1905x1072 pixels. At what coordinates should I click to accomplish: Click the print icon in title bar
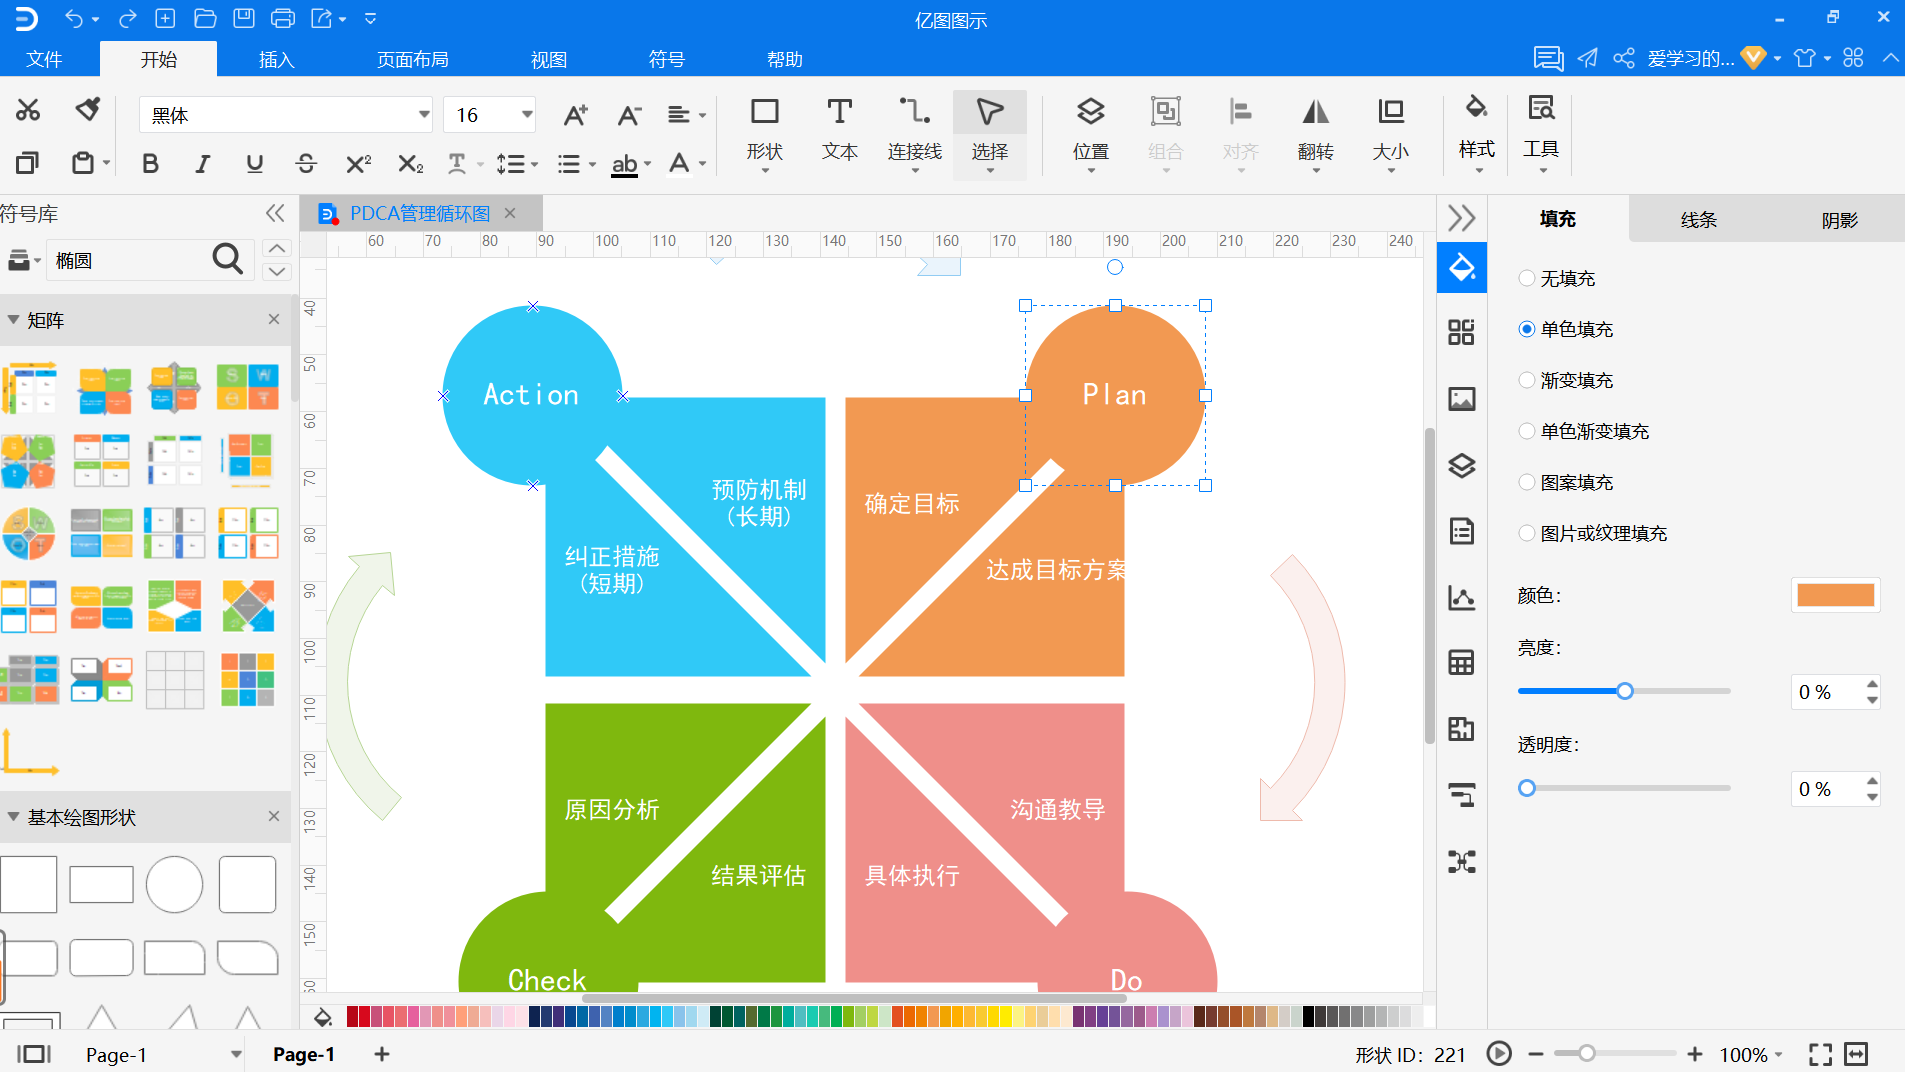point(283,18)
